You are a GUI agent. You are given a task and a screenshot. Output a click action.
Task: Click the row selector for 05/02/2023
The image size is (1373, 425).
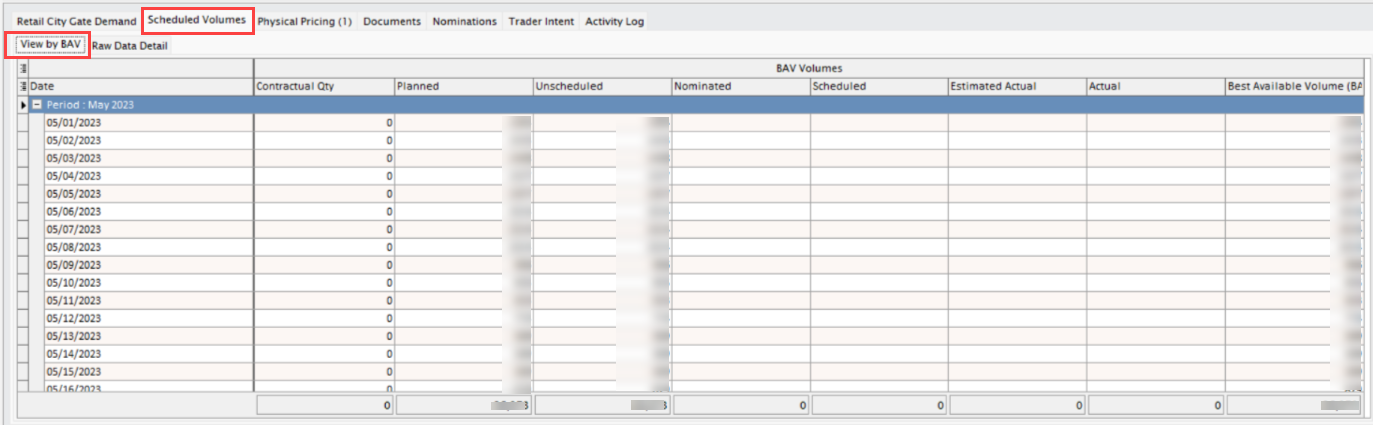23,140
